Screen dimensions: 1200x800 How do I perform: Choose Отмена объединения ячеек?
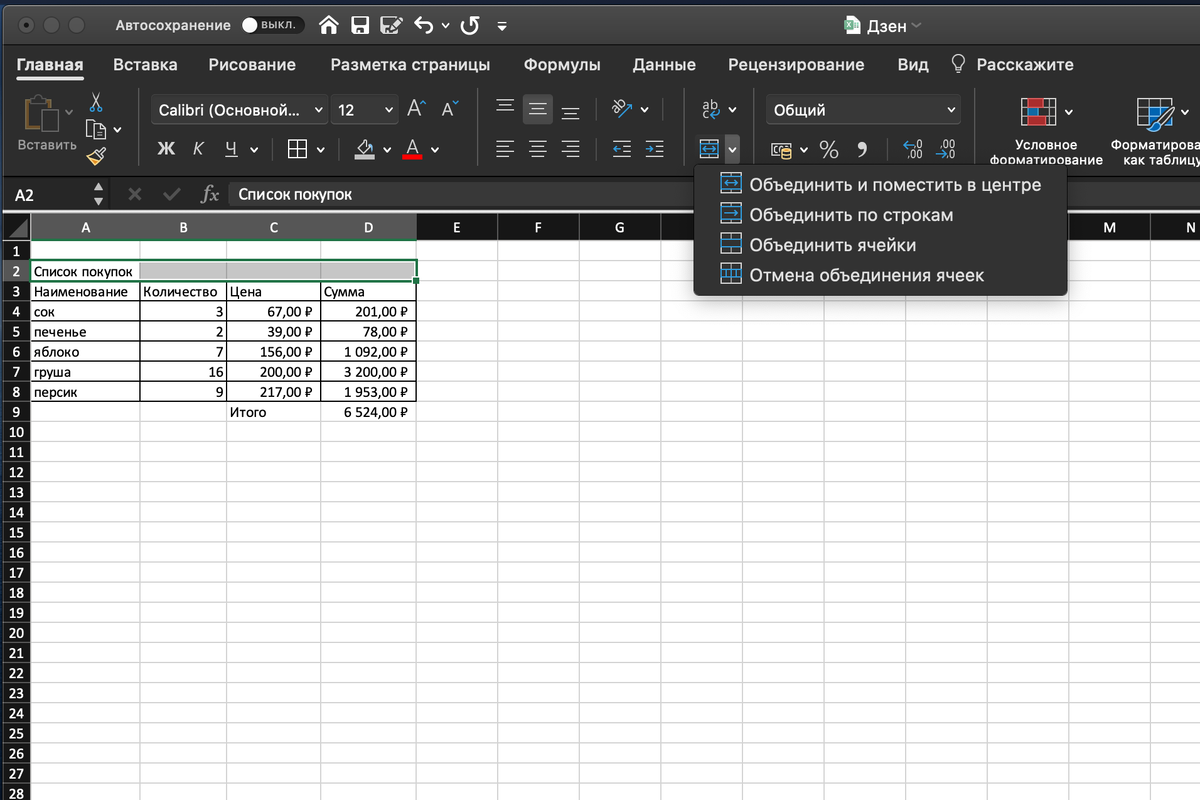(881, 275)
